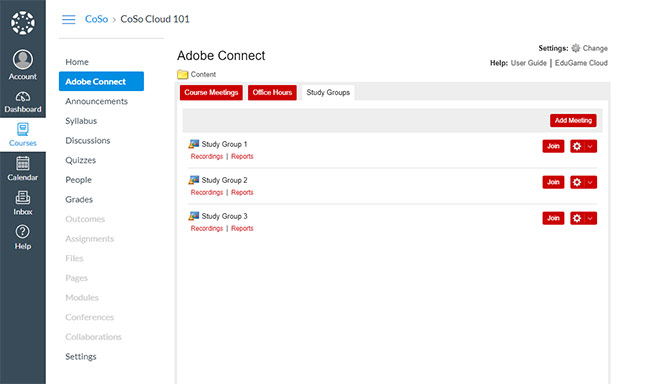Click the Content folder label
Viewport: 650px width, 384px height.
click(203, 74)
